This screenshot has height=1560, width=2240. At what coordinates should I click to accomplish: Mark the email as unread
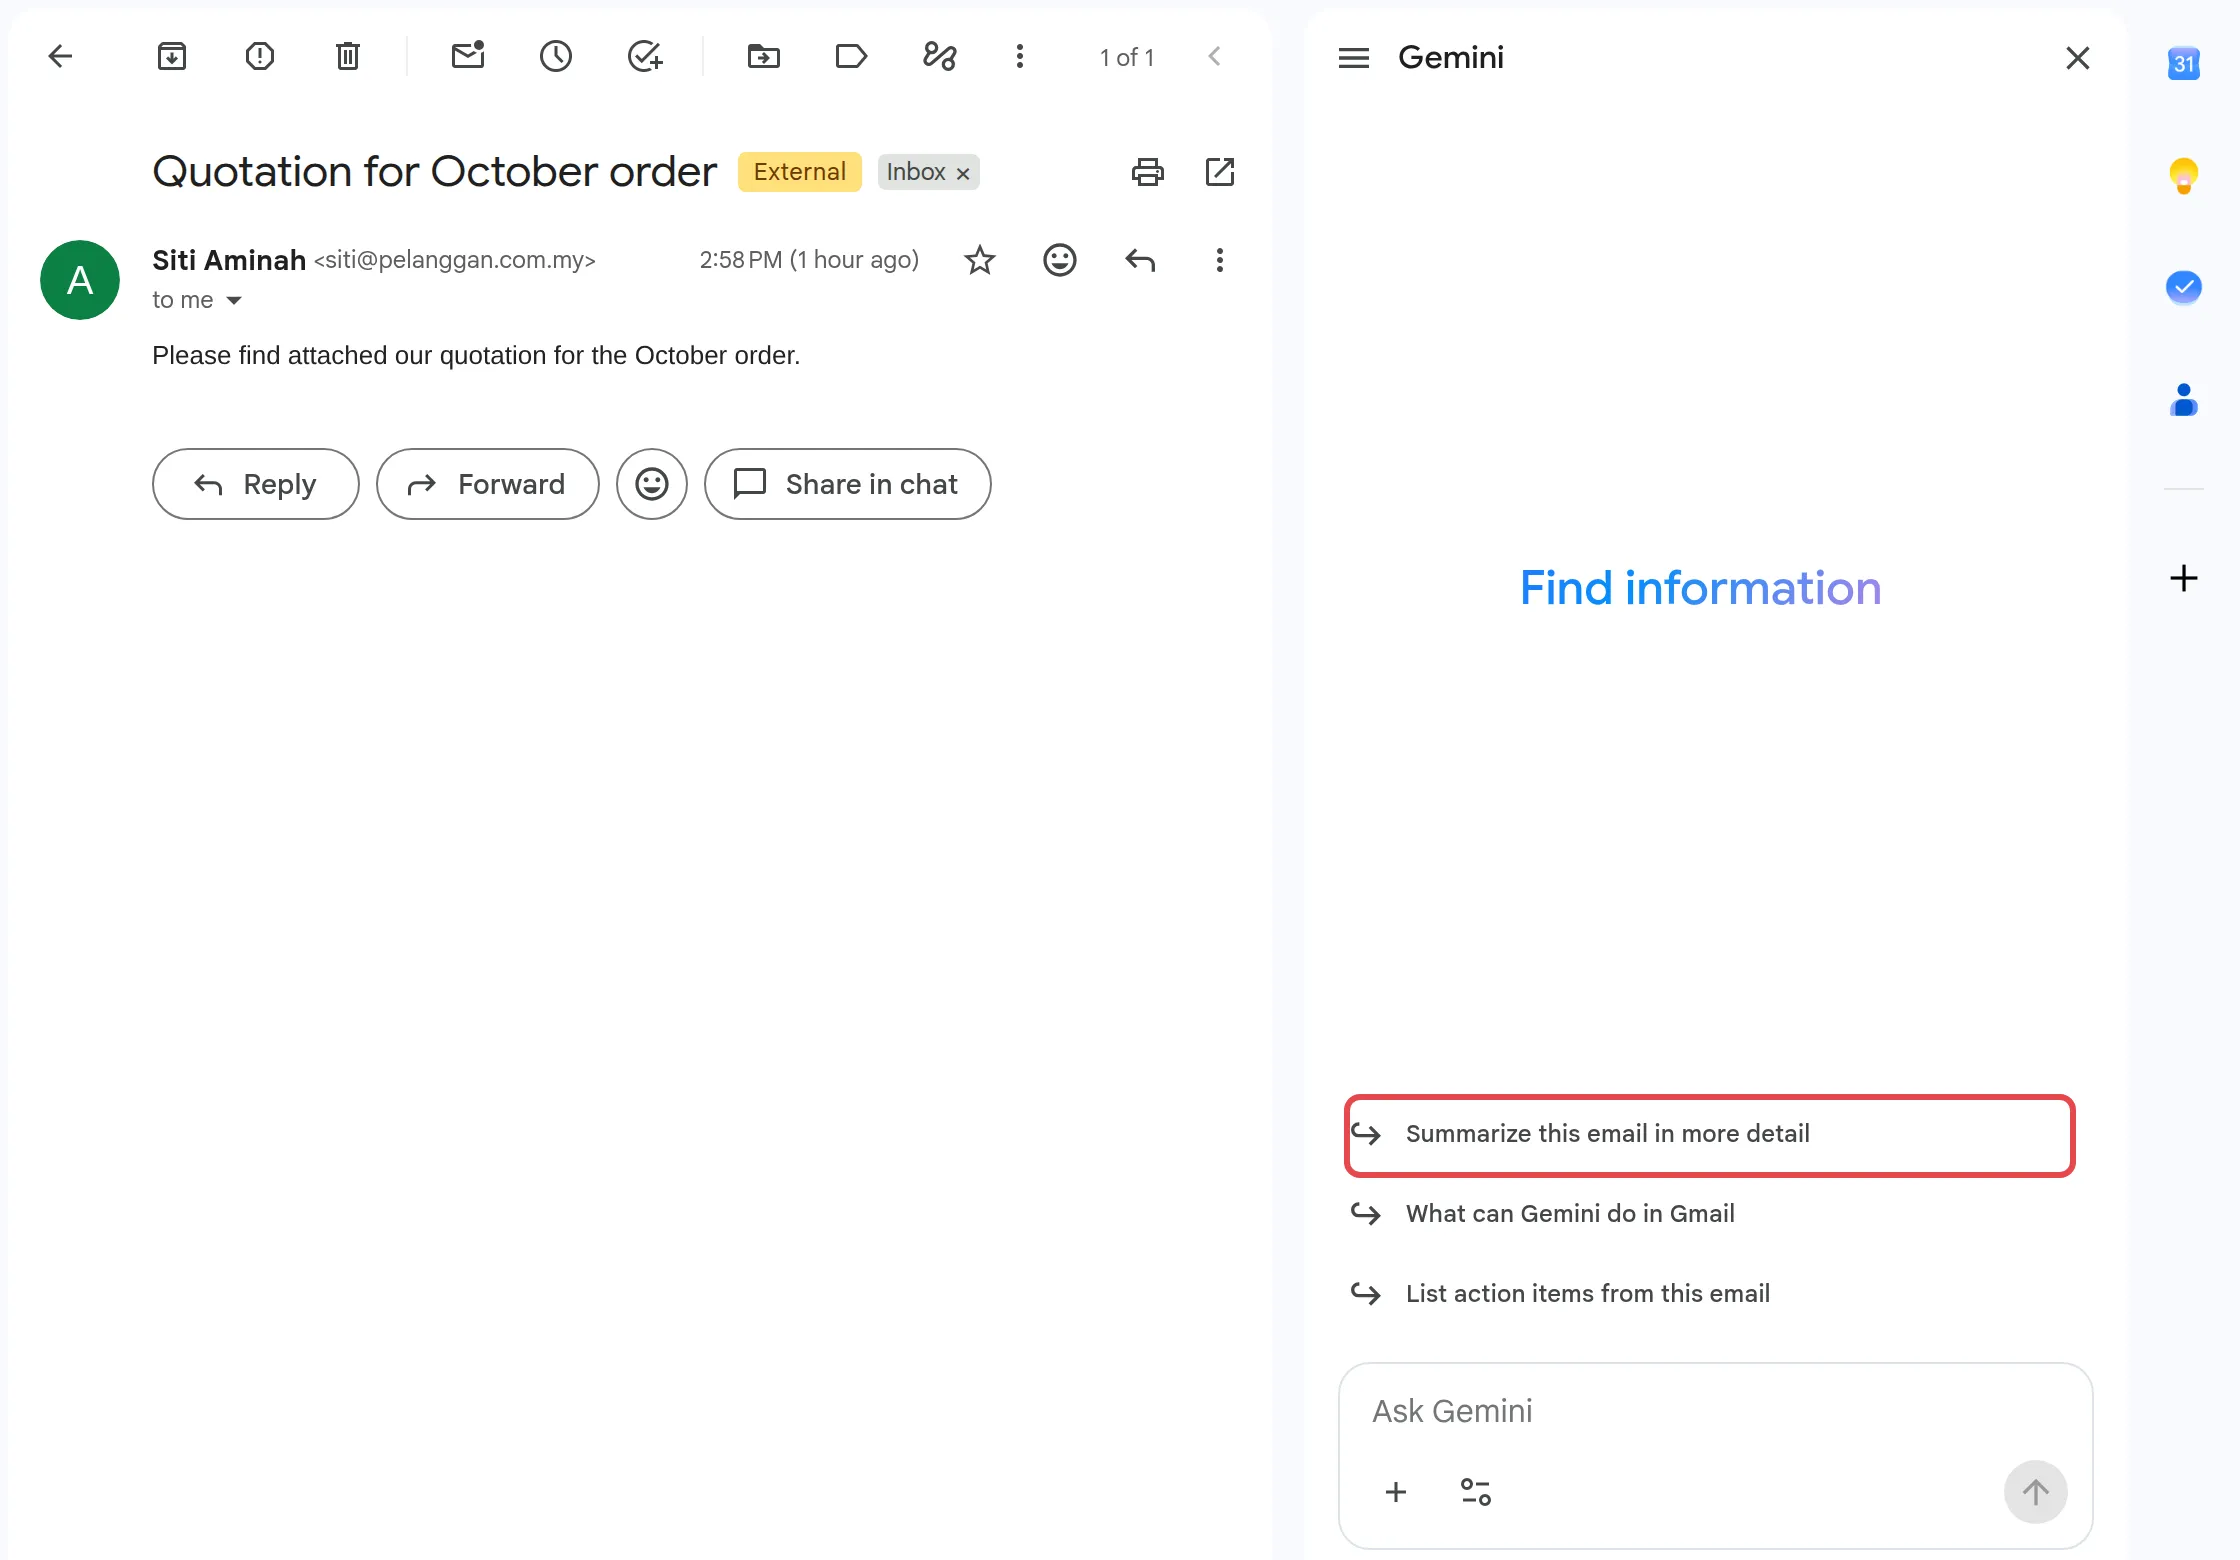(468, 55)
